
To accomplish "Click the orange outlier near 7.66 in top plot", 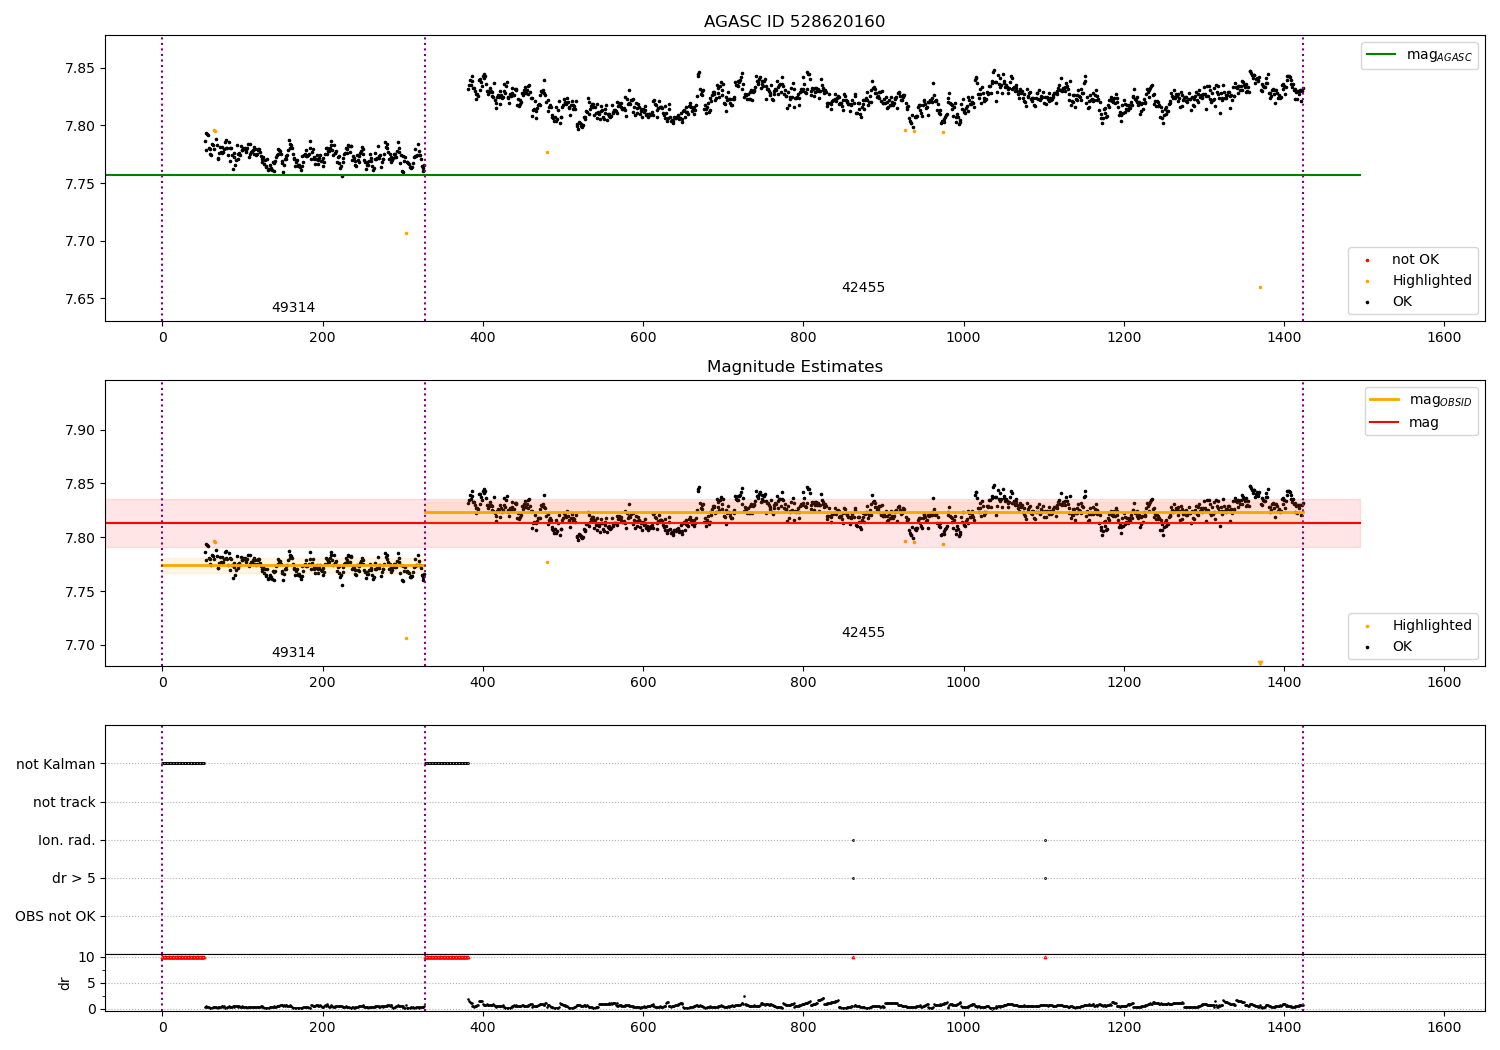I will [x=1260, y=287].
